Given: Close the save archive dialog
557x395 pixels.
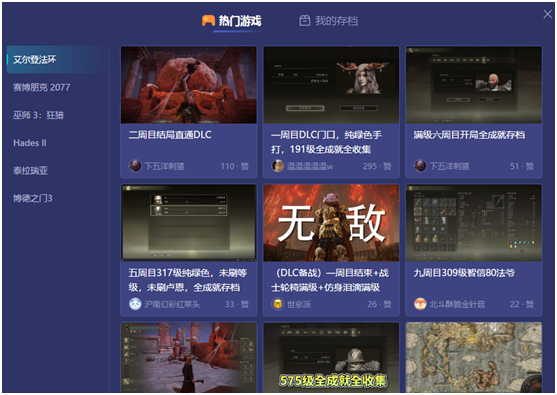Looking at the screenshot, I should (x=547, y=14).
